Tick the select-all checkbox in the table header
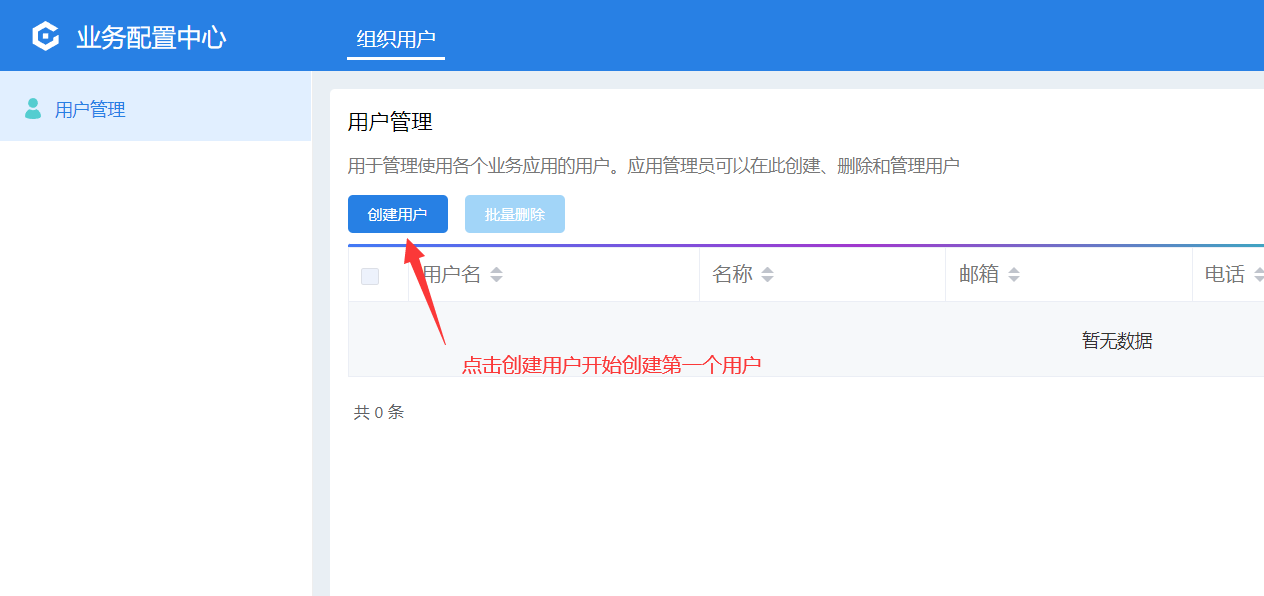The height and width of the screenshot is (596, 1264). click(x=370, y=276)
